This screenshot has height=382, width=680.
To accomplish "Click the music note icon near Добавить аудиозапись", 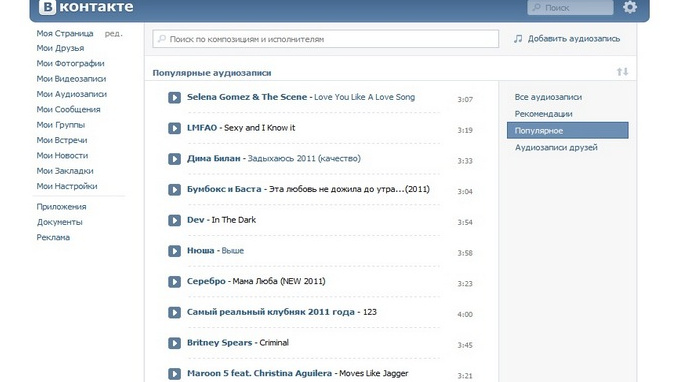I will pos(518,39).
